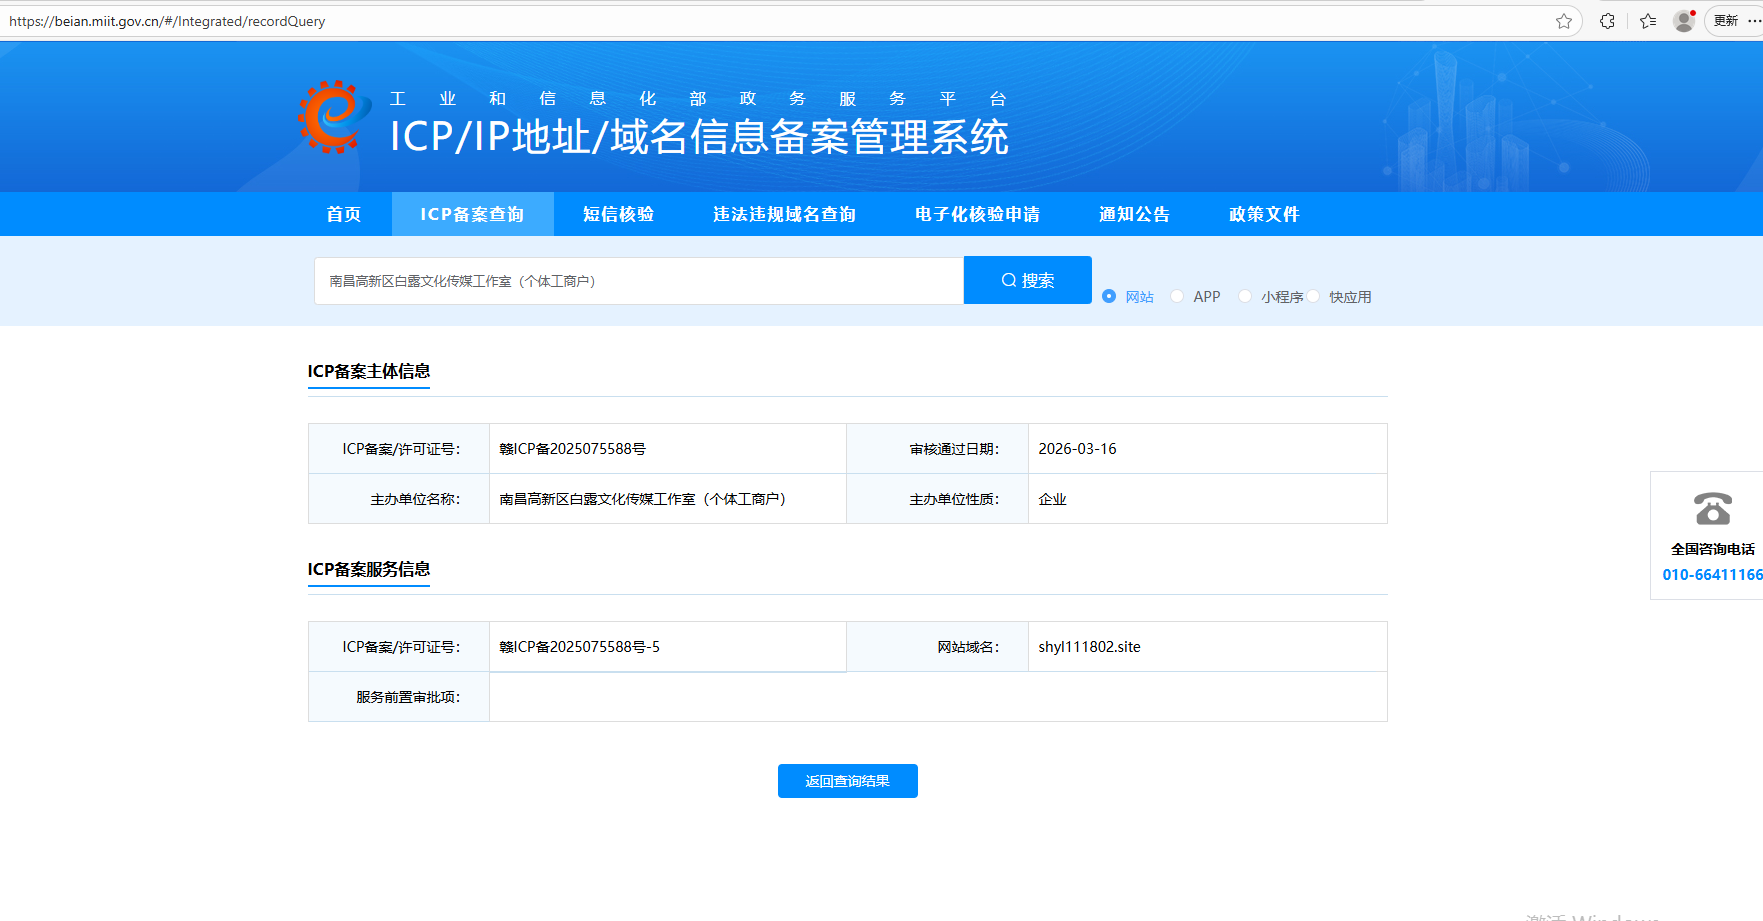Click the 审核通过日期 label cell
Viewport: 1763px width, 921px height.
click(937, 449)
